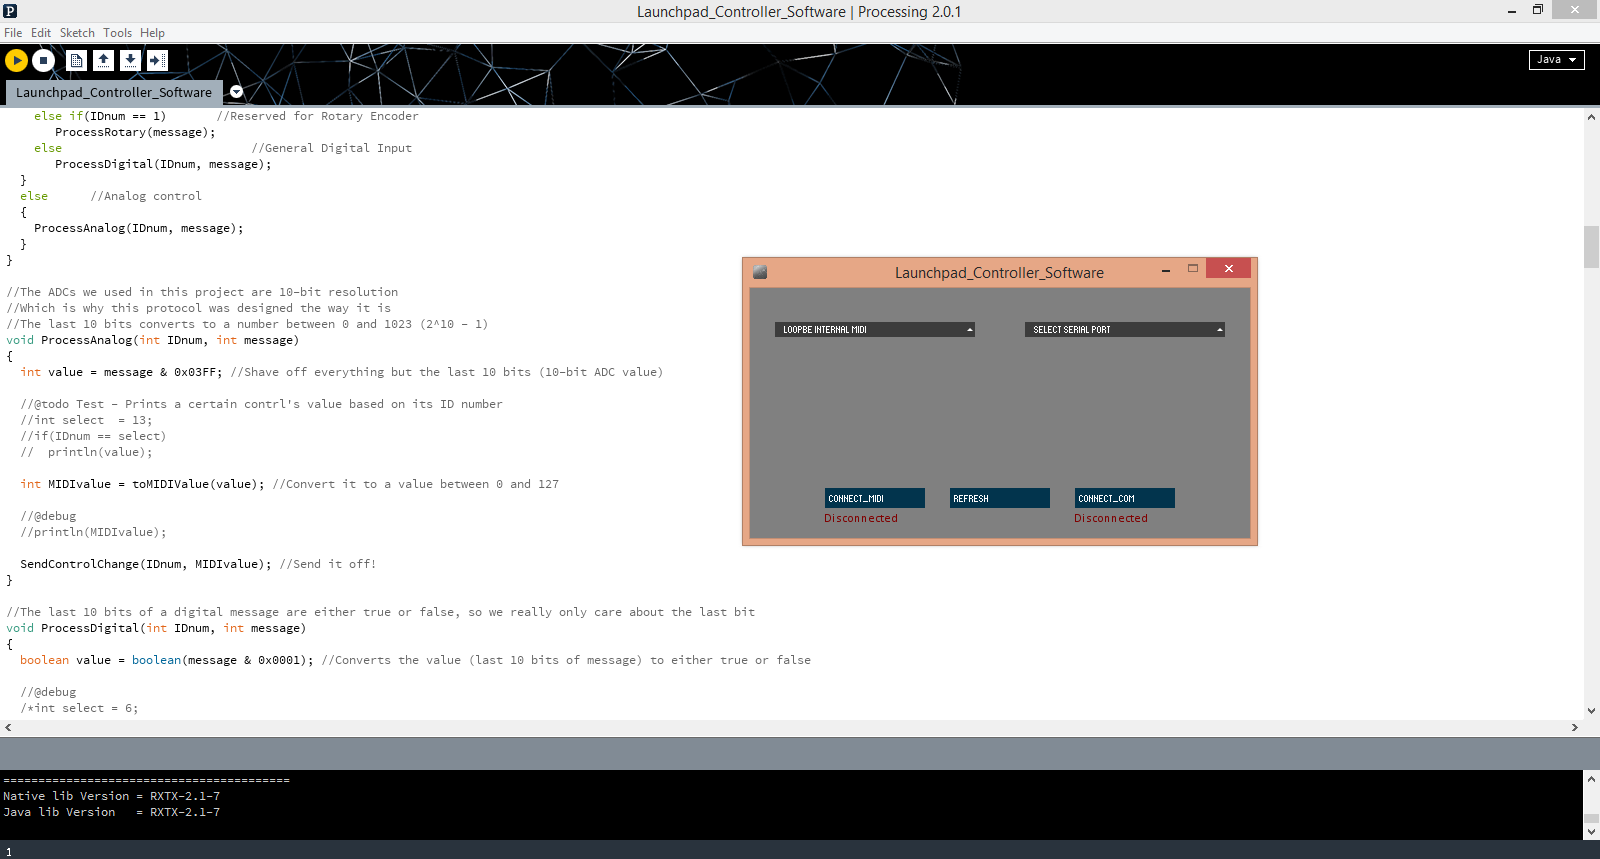Click the 'int value = message & 0x03FF' line
1600x859 pixels.
341,372
